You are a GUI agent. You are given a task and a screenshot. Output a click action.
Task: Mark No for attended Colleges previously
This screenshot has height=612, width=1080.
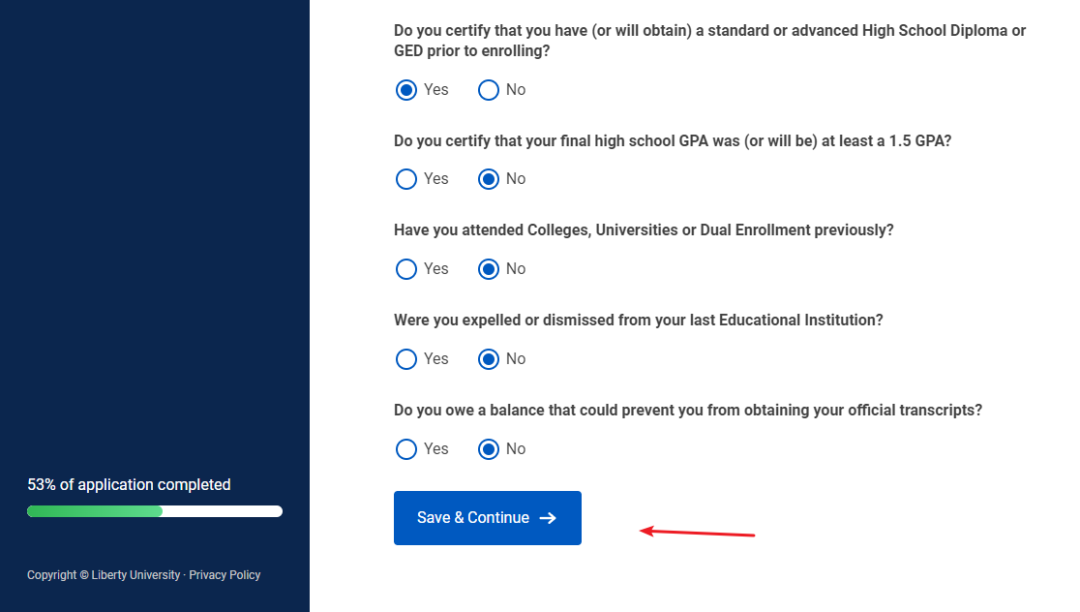(488, 269)
